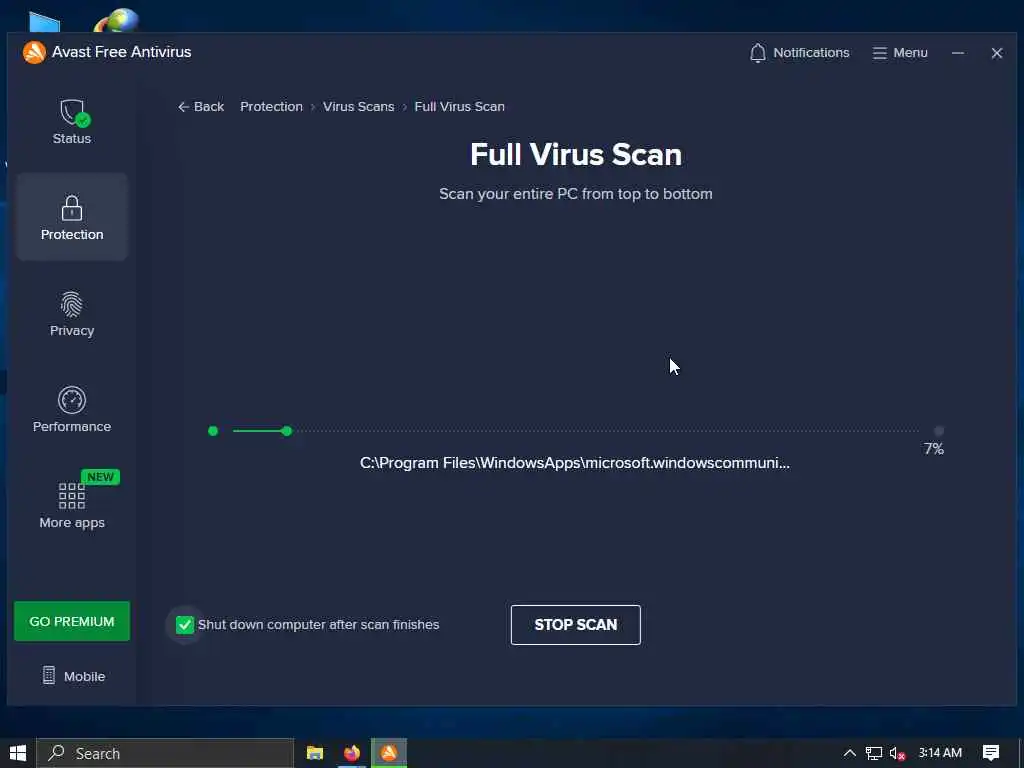Screen dimensions: 1024x768
Task: Click the muted volume tray icon
Action: [x=897, y=754]
